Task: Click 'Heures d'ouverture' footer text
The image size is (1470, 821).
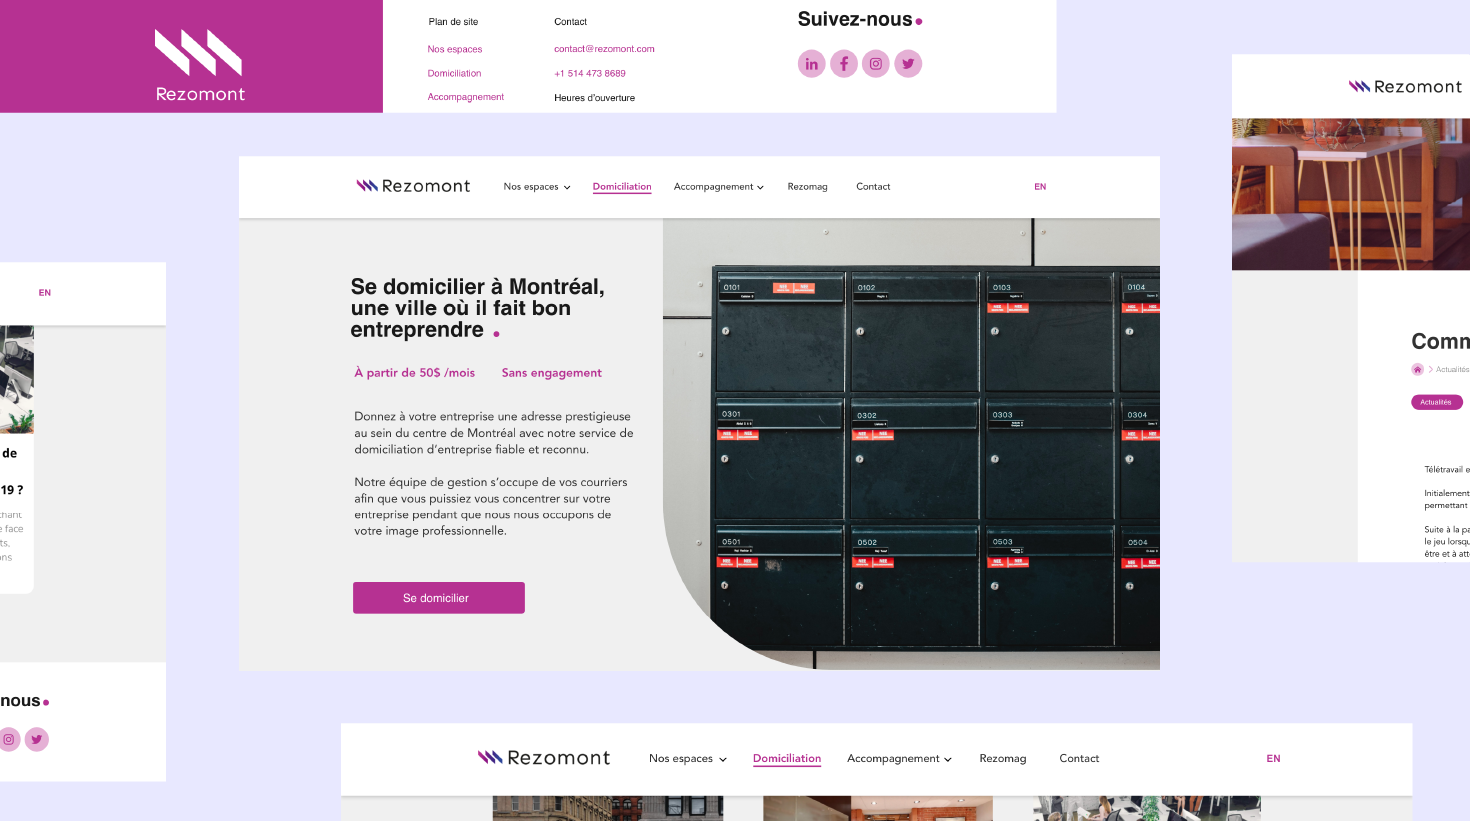Action: tap(595, 98)
